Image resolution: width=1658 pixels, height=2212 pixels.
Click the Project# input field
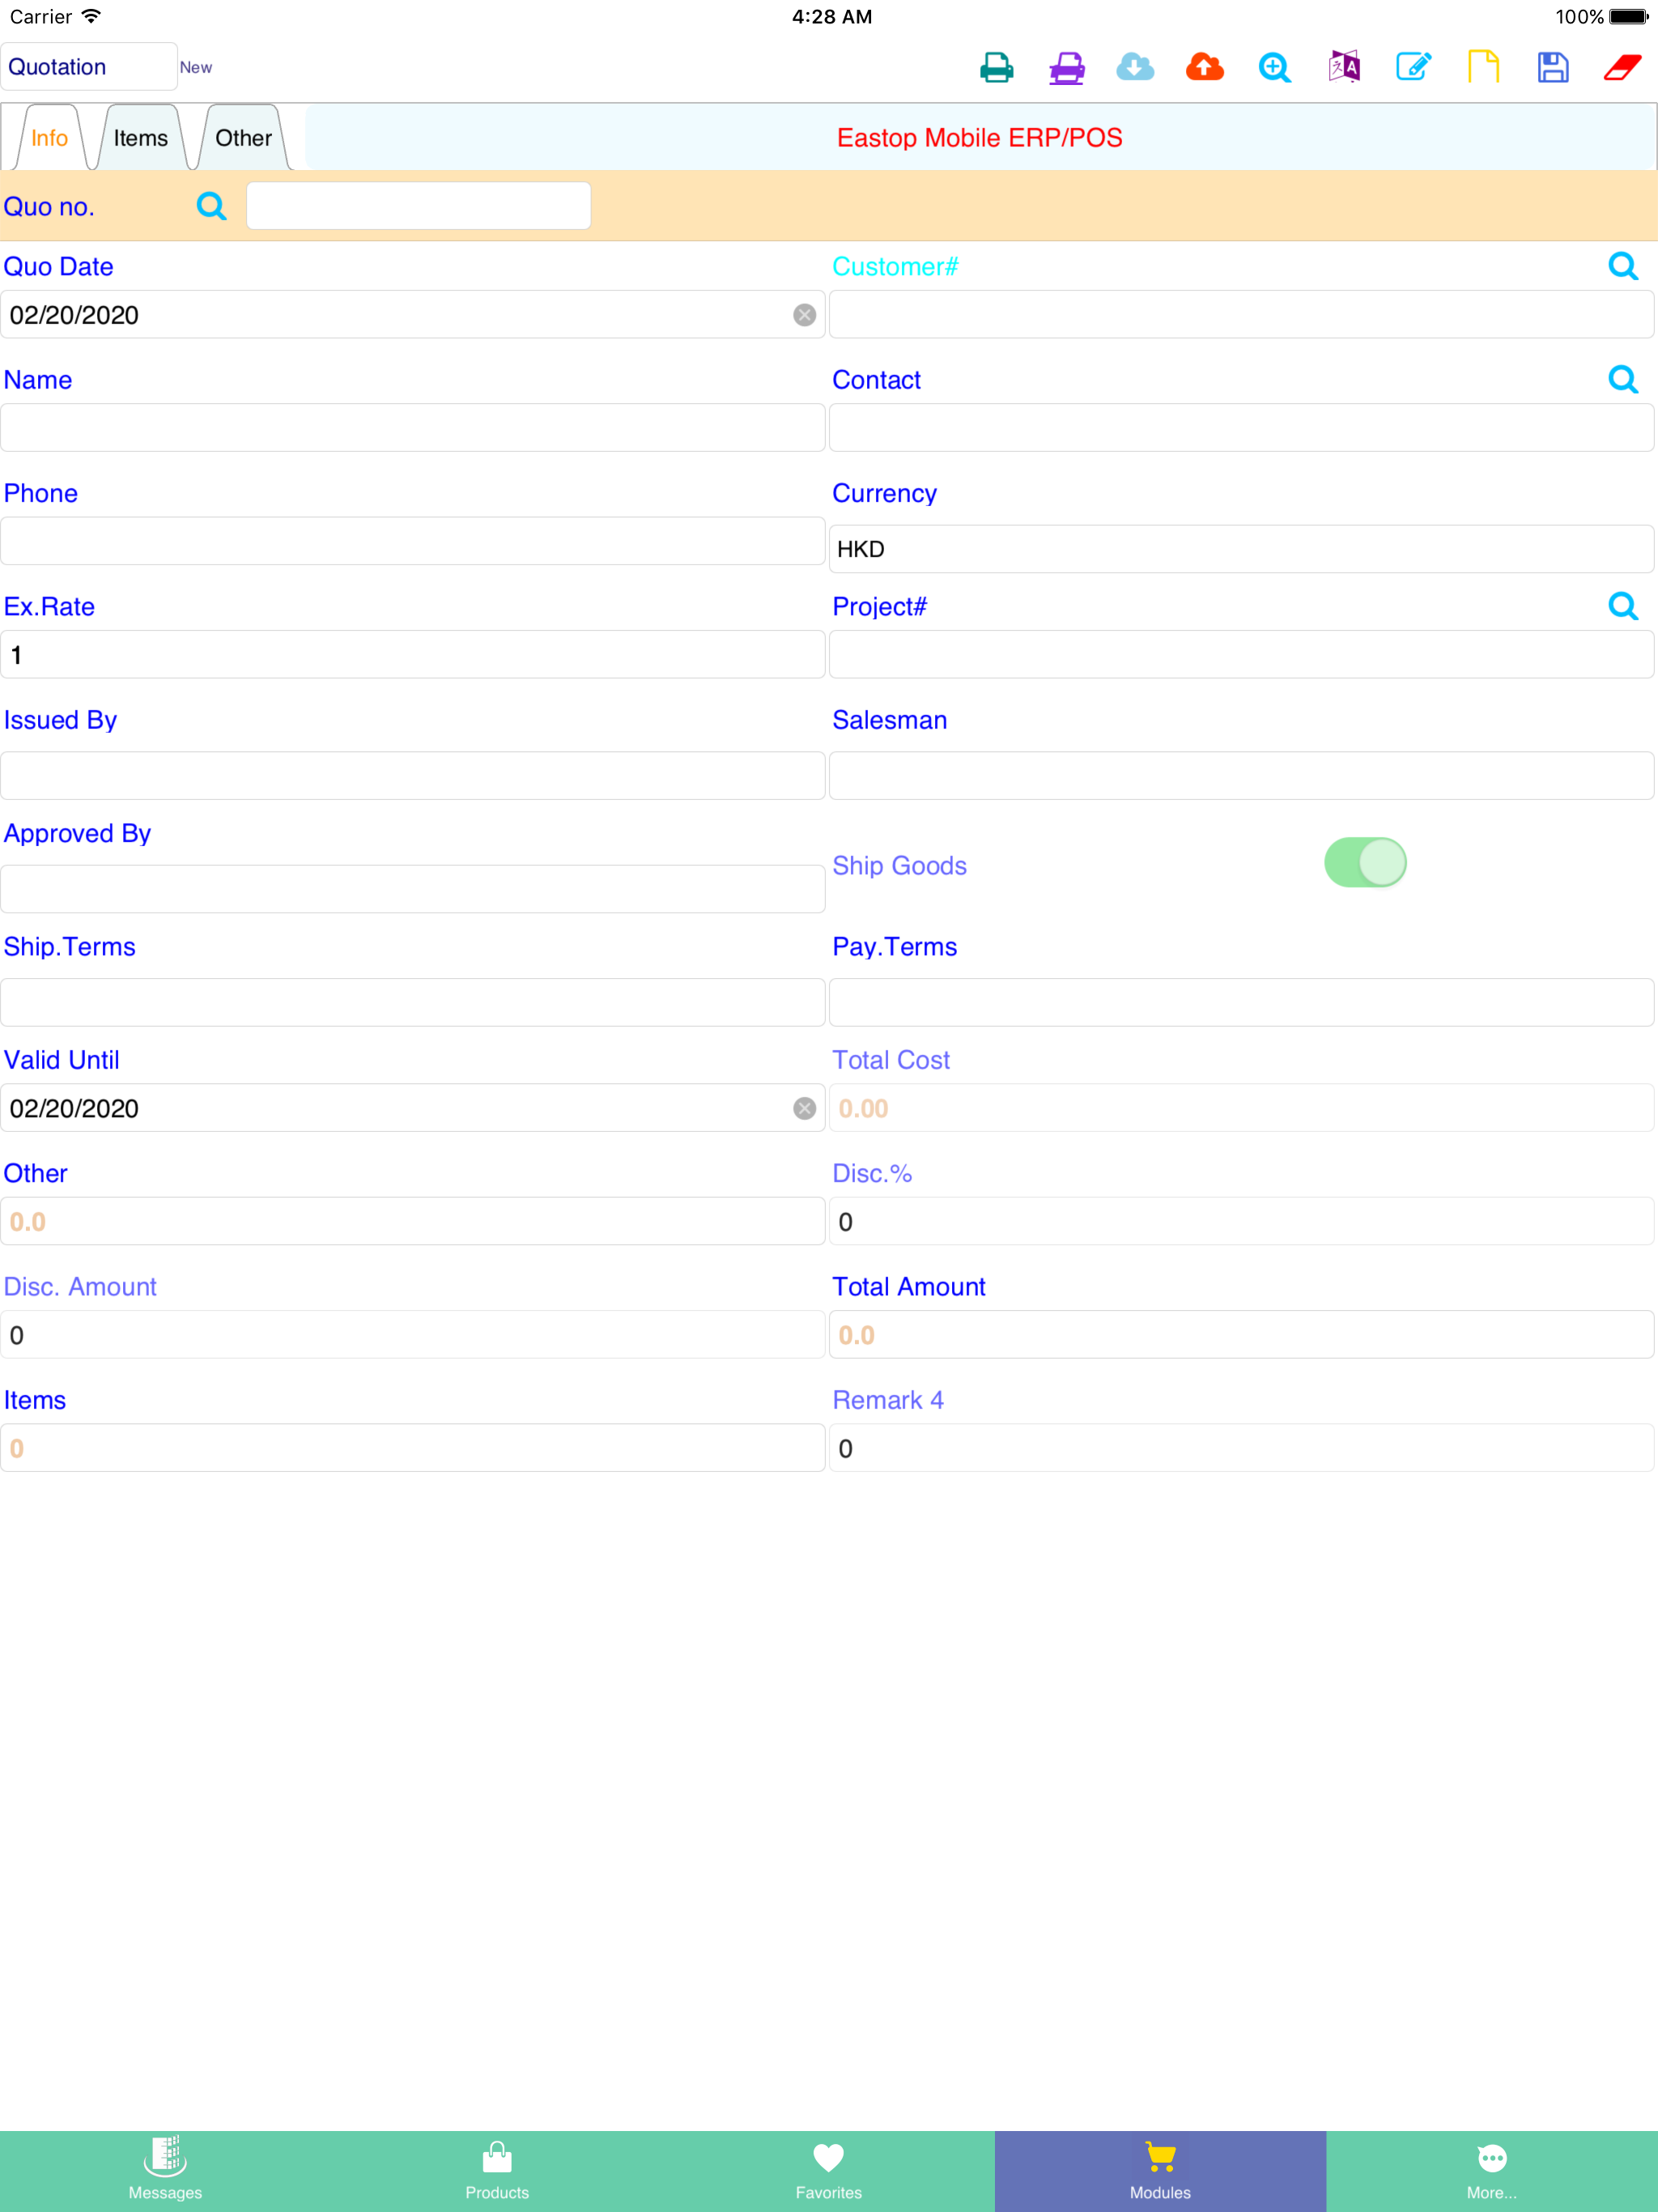coord(1241,655)
